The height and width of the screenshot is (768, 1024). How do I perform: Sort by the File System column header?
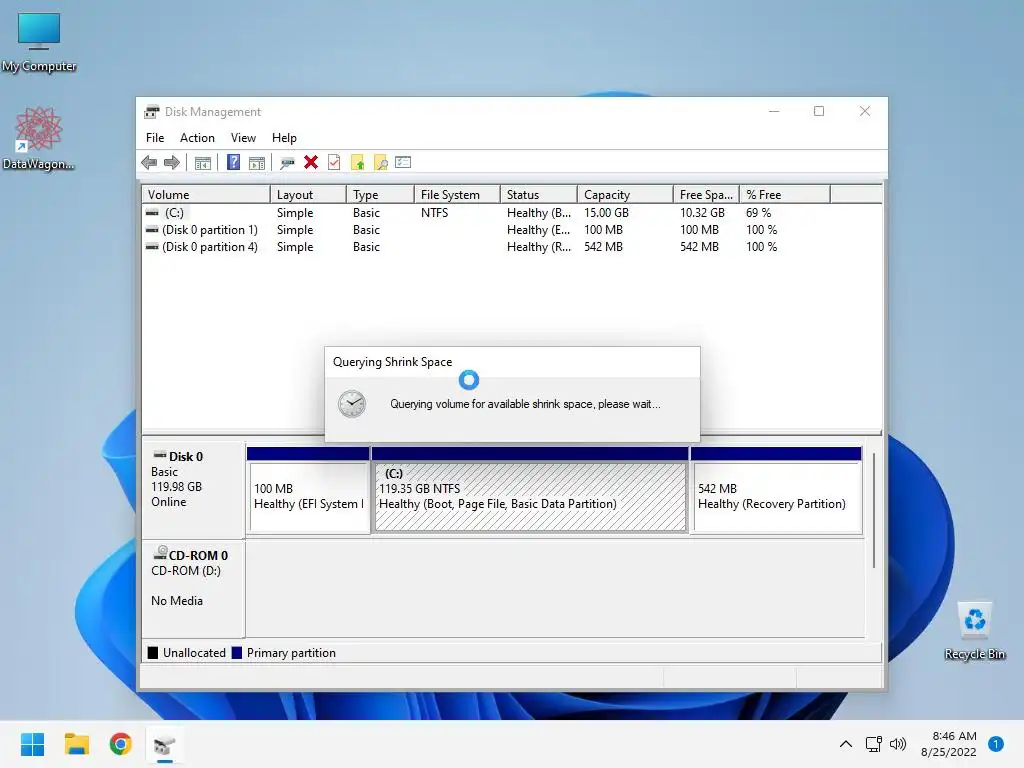(x=457, y=195)
